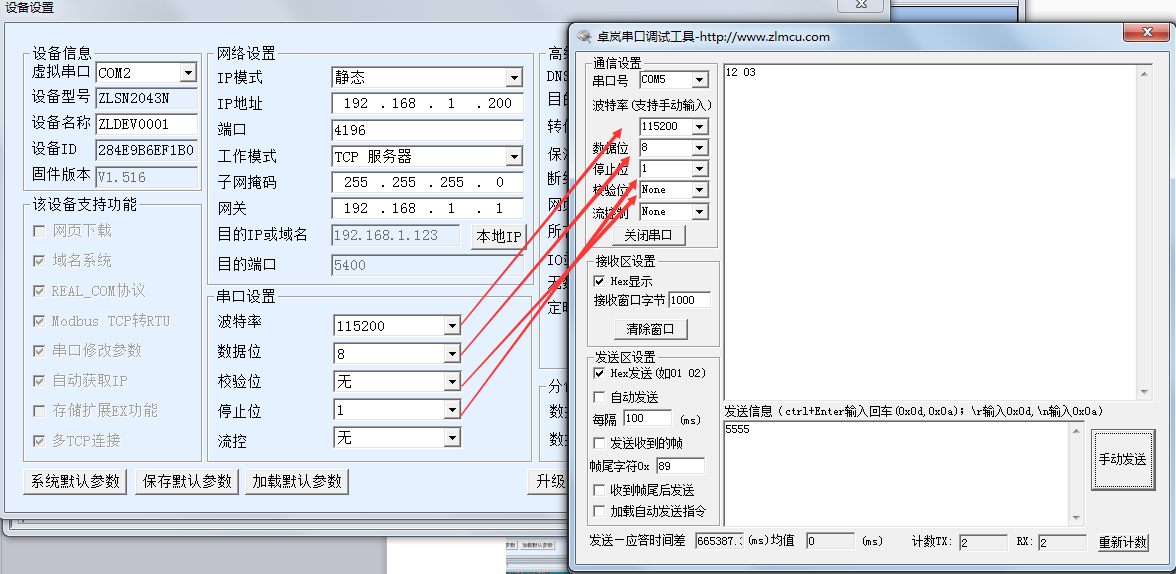Click the receive area scrollbar up arrow
This screenshot has width=1176, height=574.
[x=1145, y=73]
